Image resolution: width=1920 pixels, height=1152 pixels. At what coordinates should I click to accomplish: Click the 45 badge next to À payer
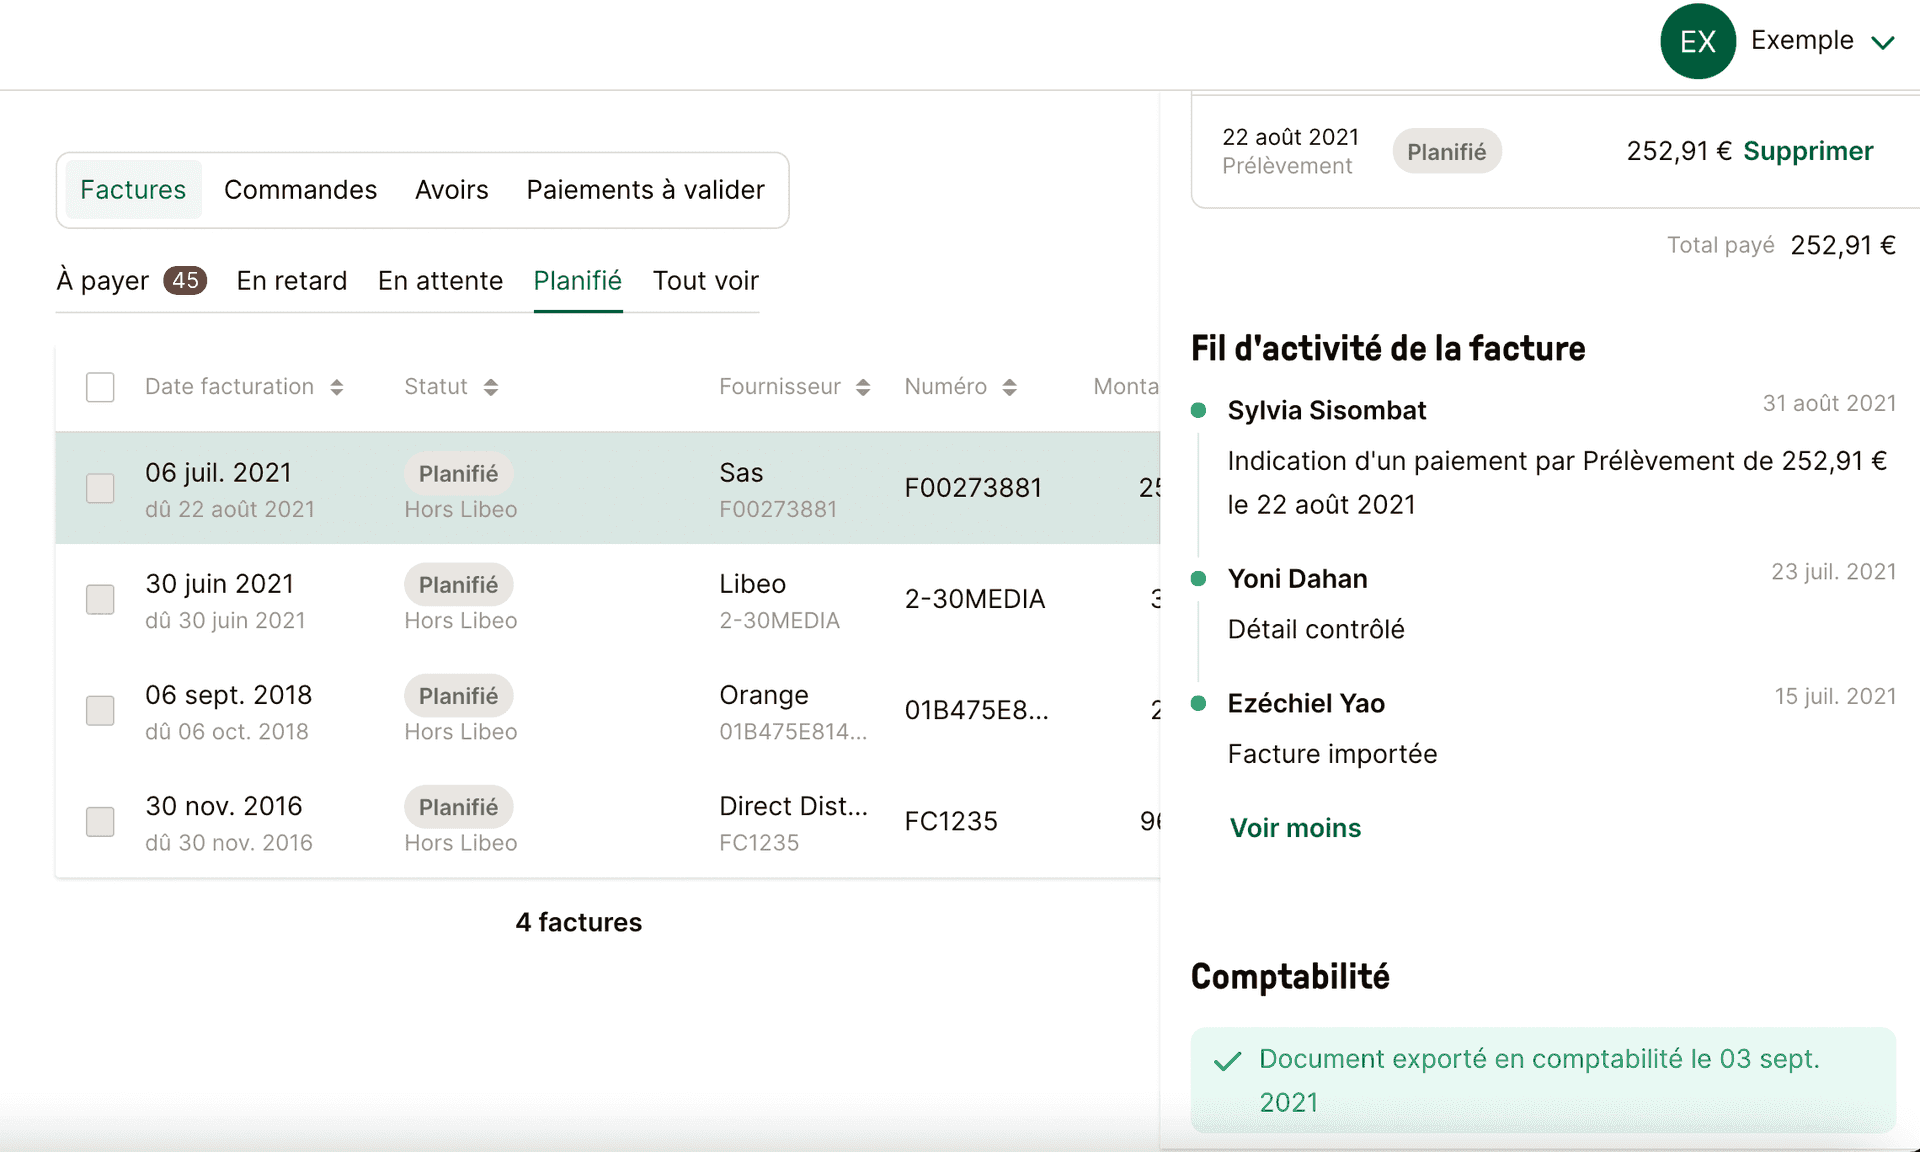pos(185,281)
